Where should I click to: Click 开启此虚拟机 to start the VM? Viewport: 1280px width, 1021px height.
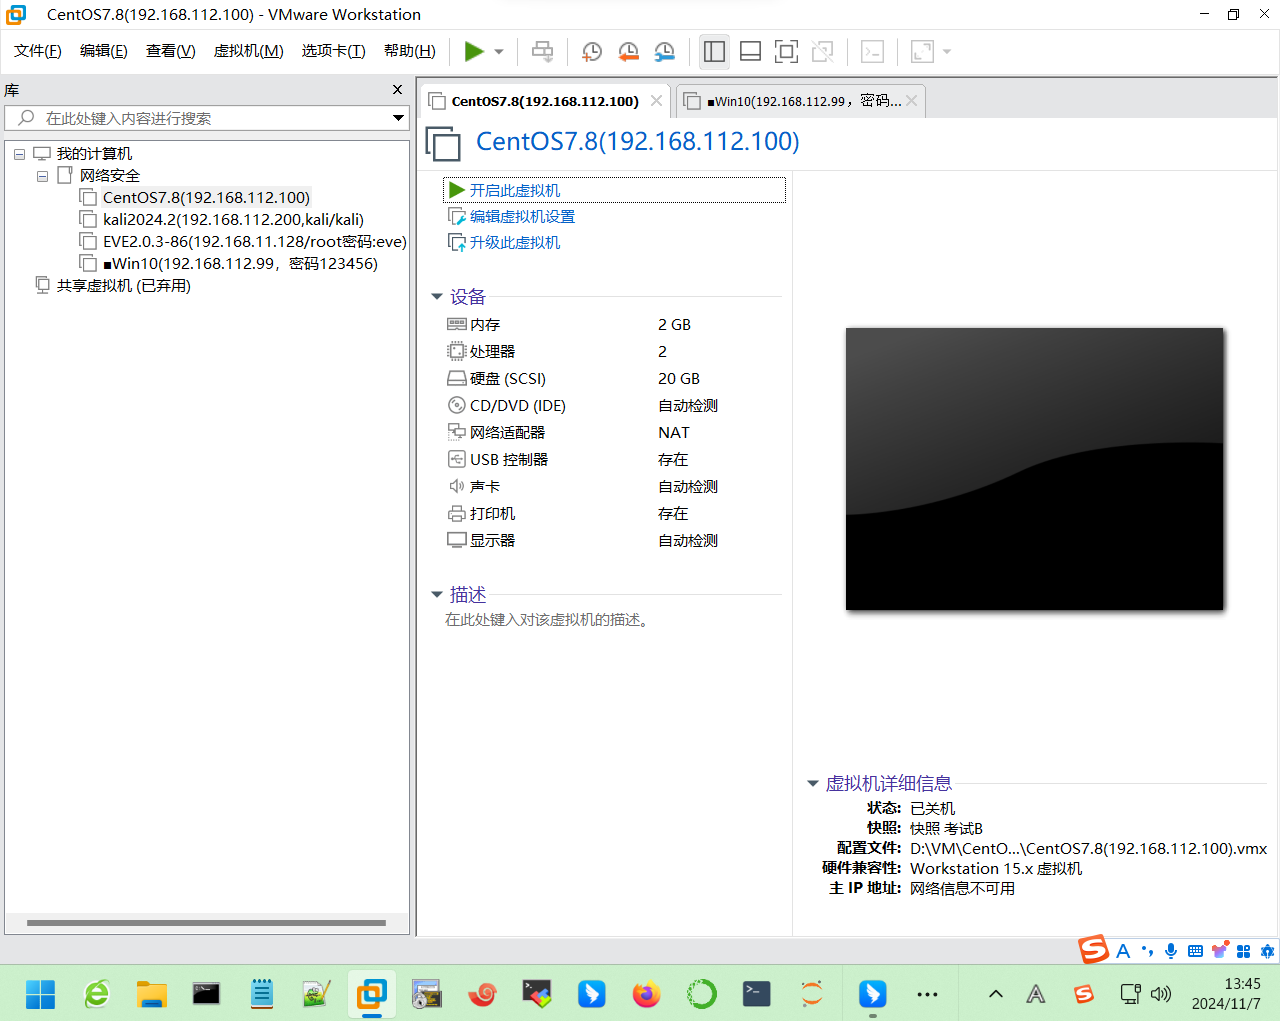click(x=514, y=190)
